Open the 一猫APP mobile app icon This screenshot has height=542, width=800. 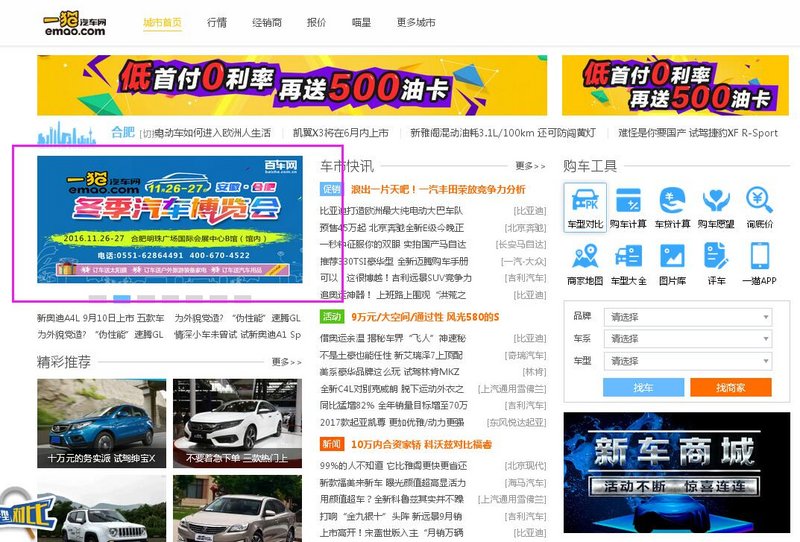coord(759,264)
